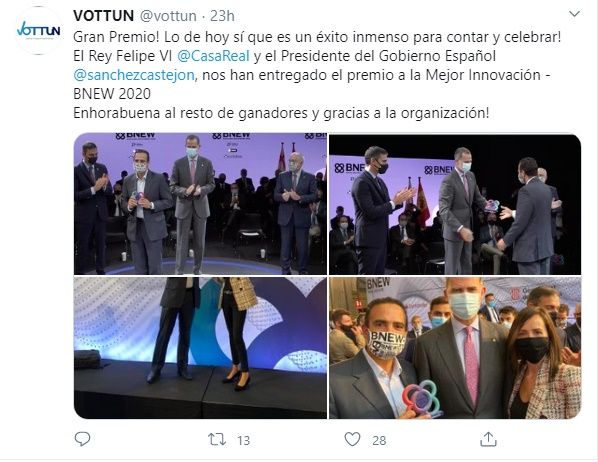This screenshot has height=462, width=598.
Task: Click the VOTTUN display name
Action: pyautogui.click(x=103, y=16)
